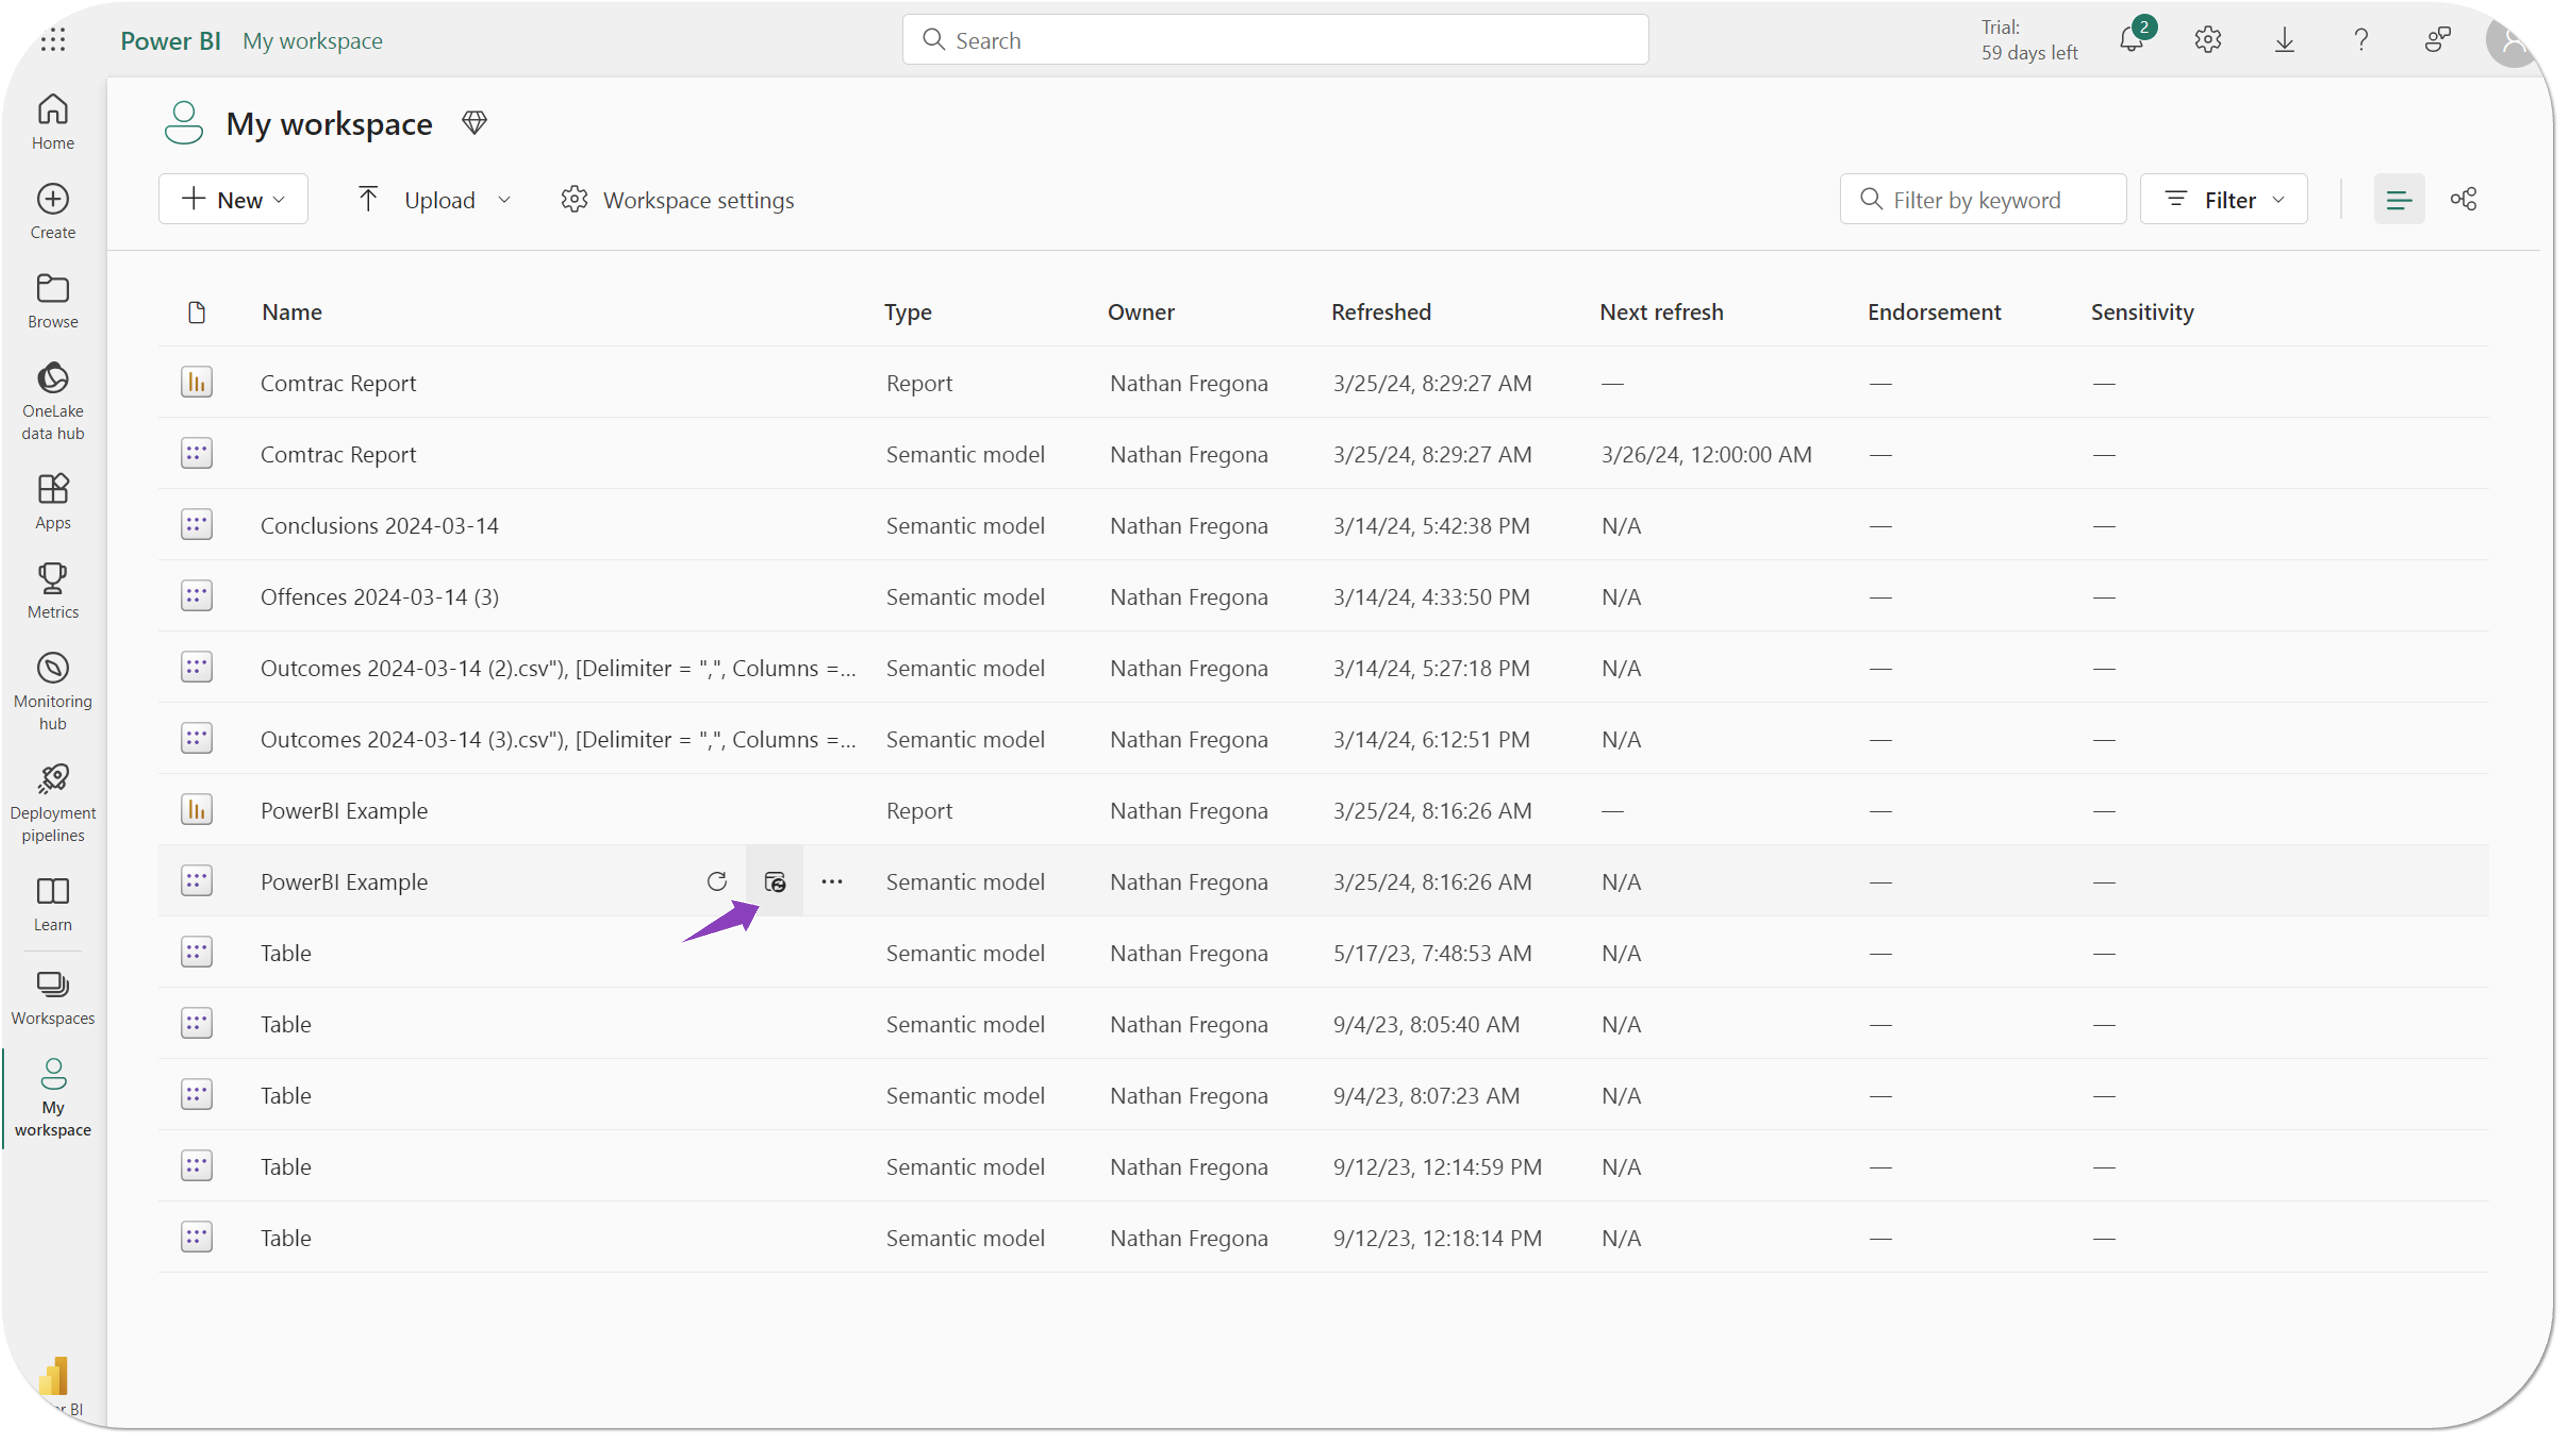Select the list view toggle

point(2398,199)
